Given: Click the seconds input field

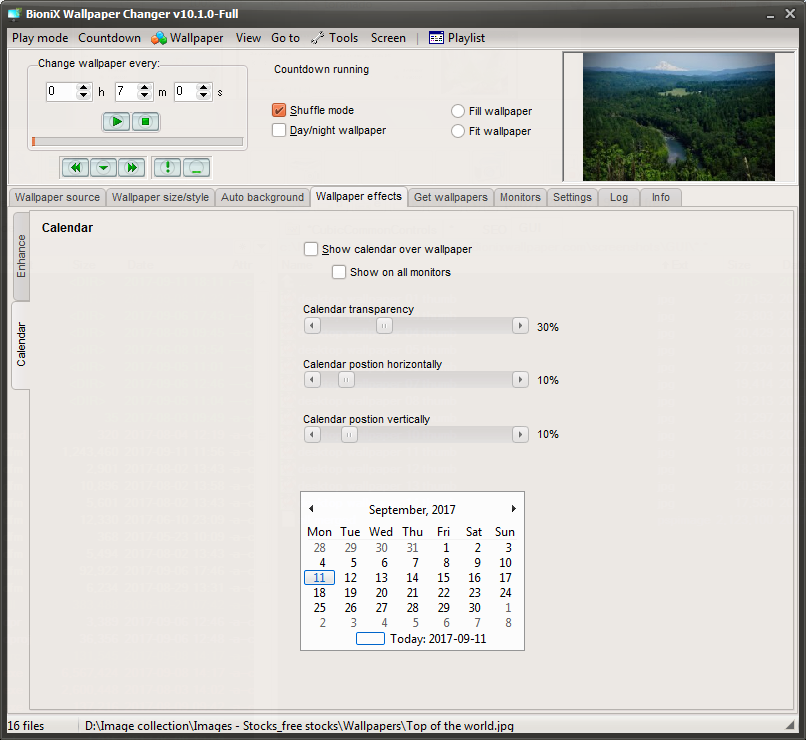Looking at the screenshot, I should (x=186, y=91).
